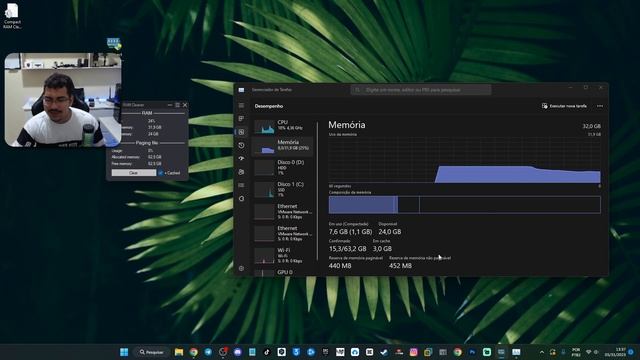Open Chrome icon beside Photoshop in taskbar
The height and width of the screenshot is (360, 640).
(458, 352)
